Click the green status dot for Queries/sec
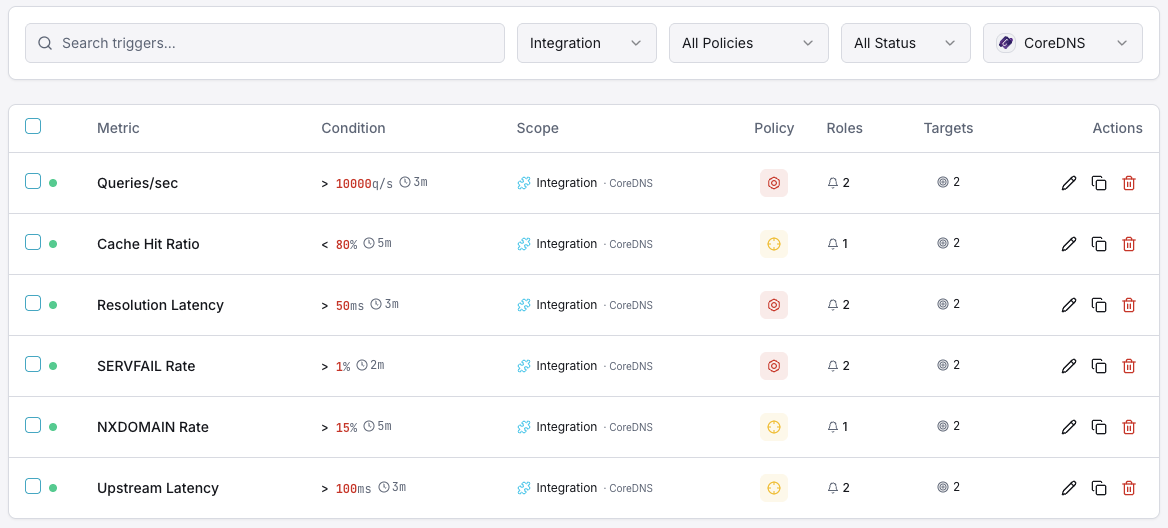This screenshot has width=1168, height=528. (x=53, y=183)
